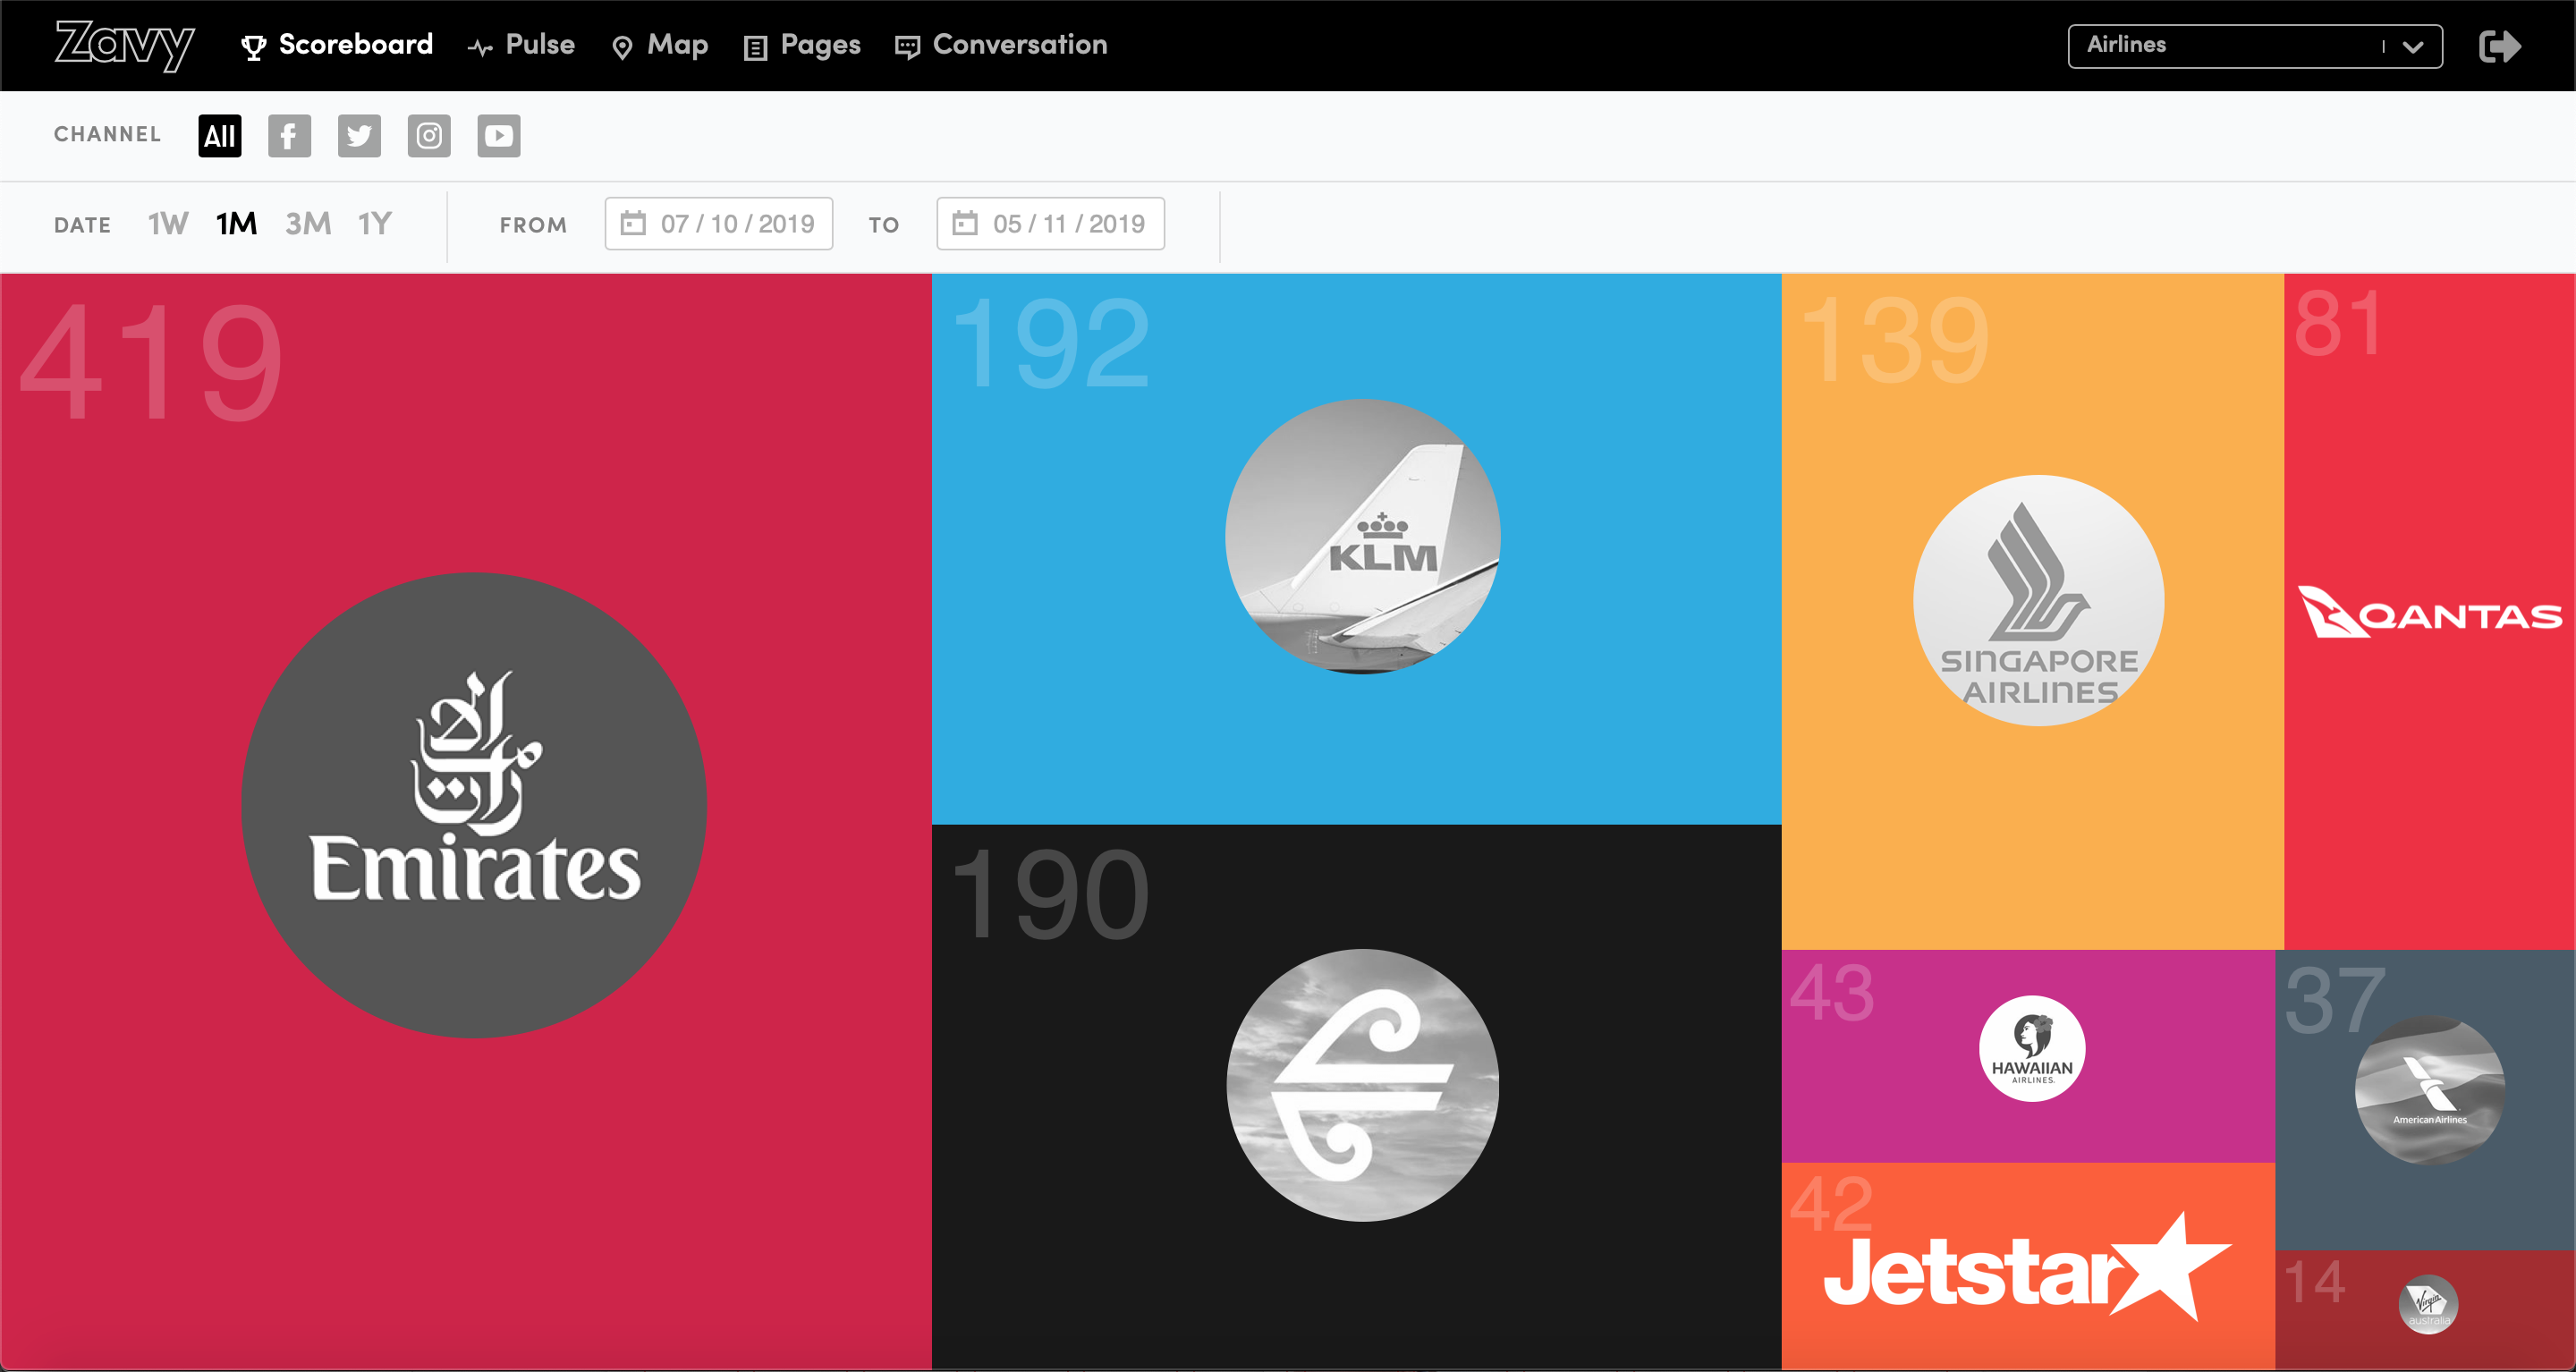Filter by Facebook channel icon
Image resolution: width=2576 pixels, height=1372 pixels.
click(289, 135)
